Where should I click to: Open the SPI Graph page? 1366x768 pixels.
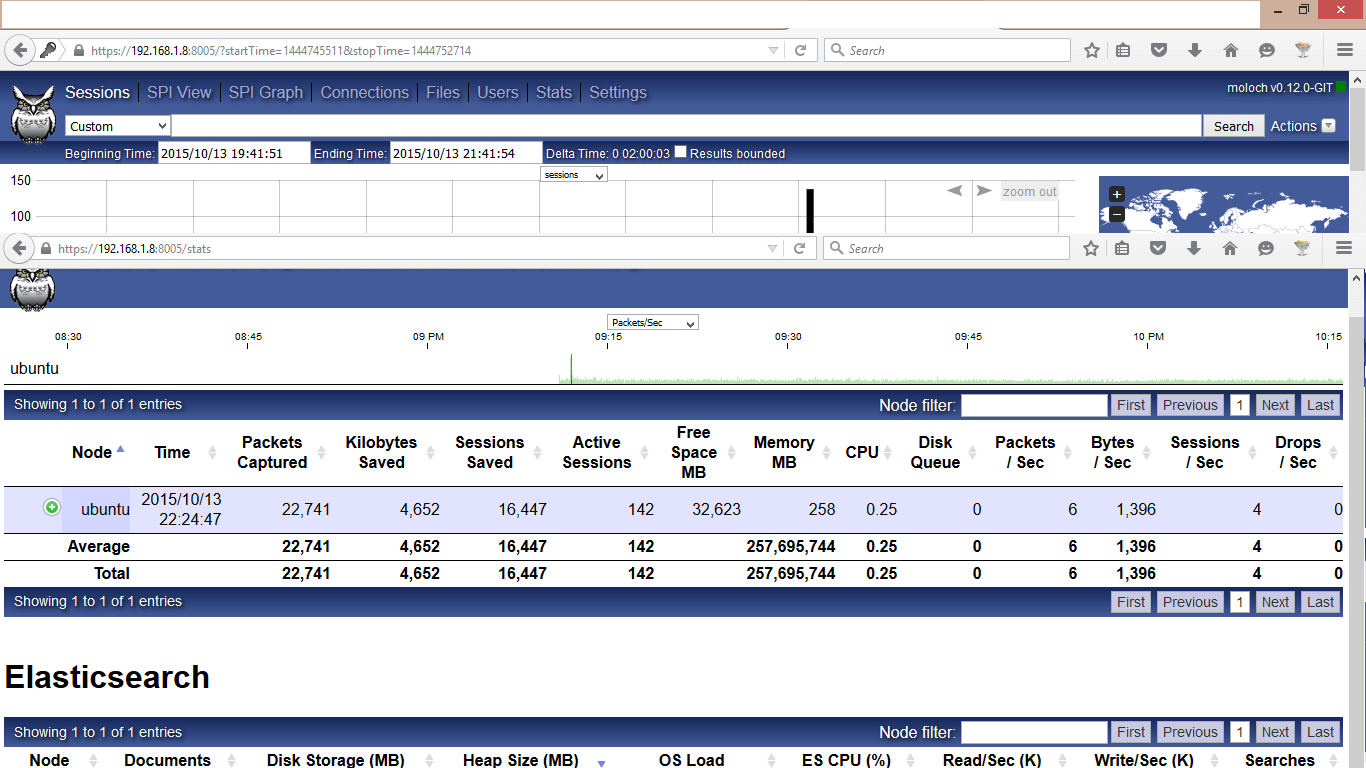[x=265, y=92]
